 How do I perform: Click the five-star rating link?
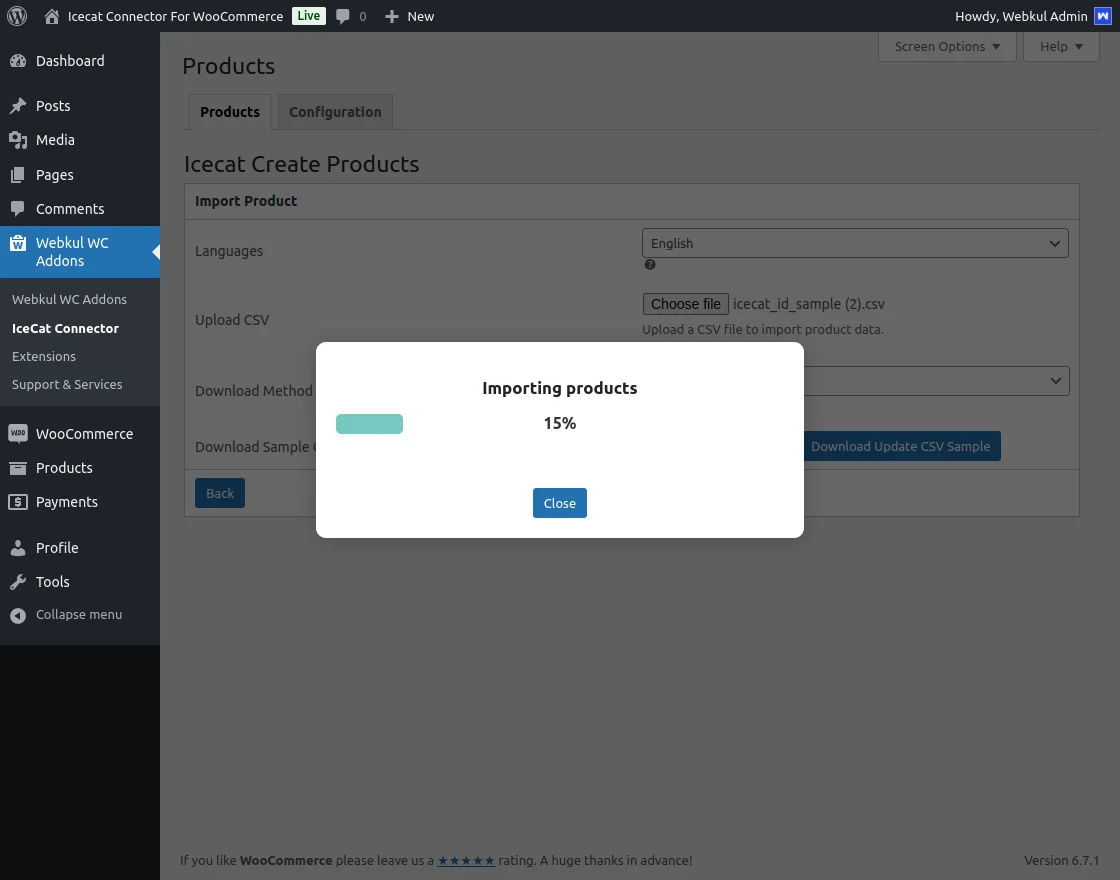click(466, 861)
